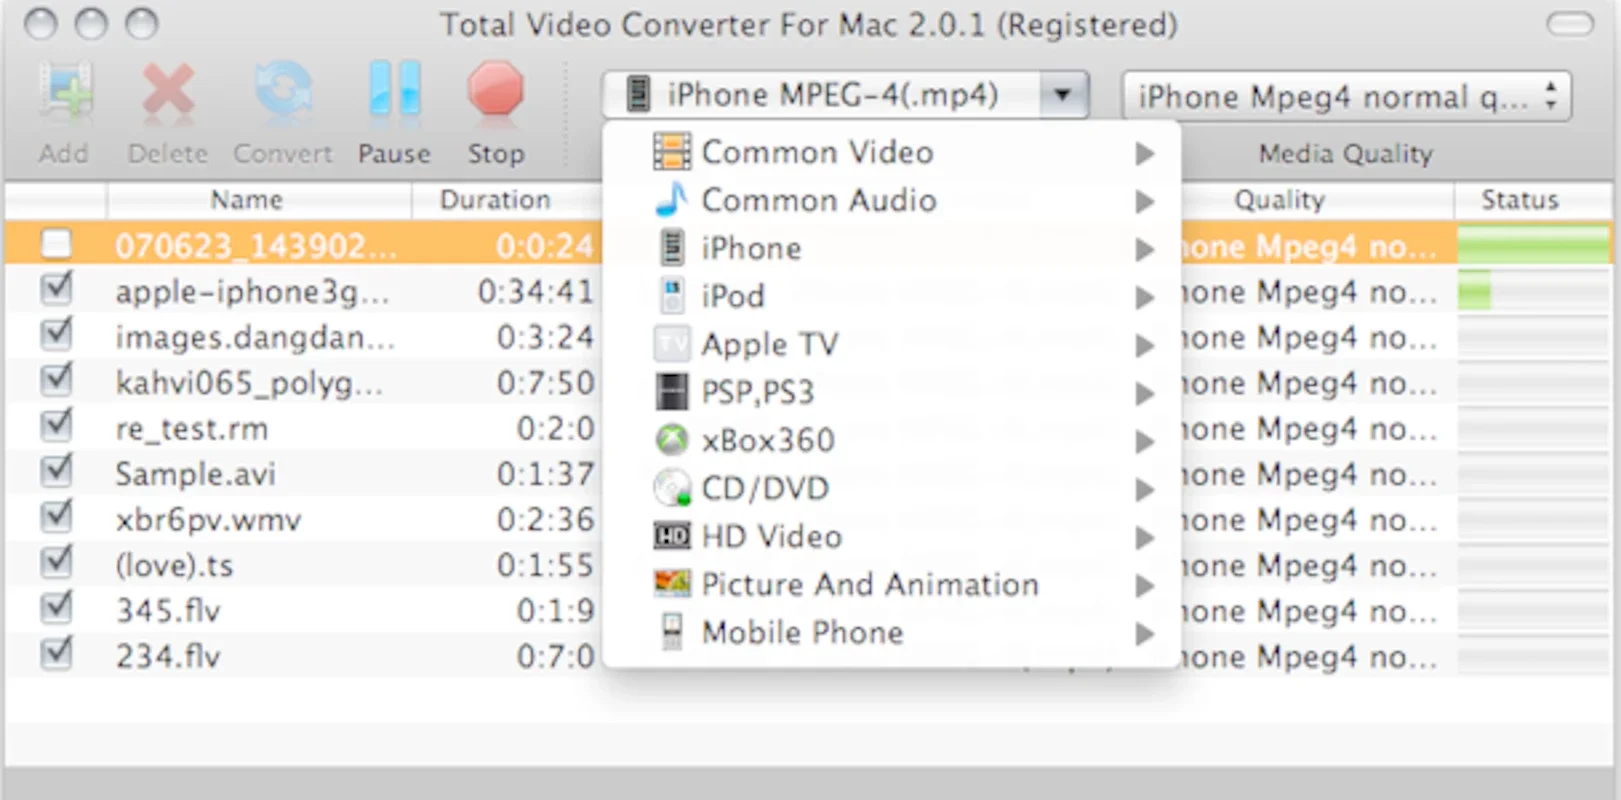Uncheck the 234.flv checkbox
The width and height of the screenshot is (1621, 800).
tap(57, 654)
